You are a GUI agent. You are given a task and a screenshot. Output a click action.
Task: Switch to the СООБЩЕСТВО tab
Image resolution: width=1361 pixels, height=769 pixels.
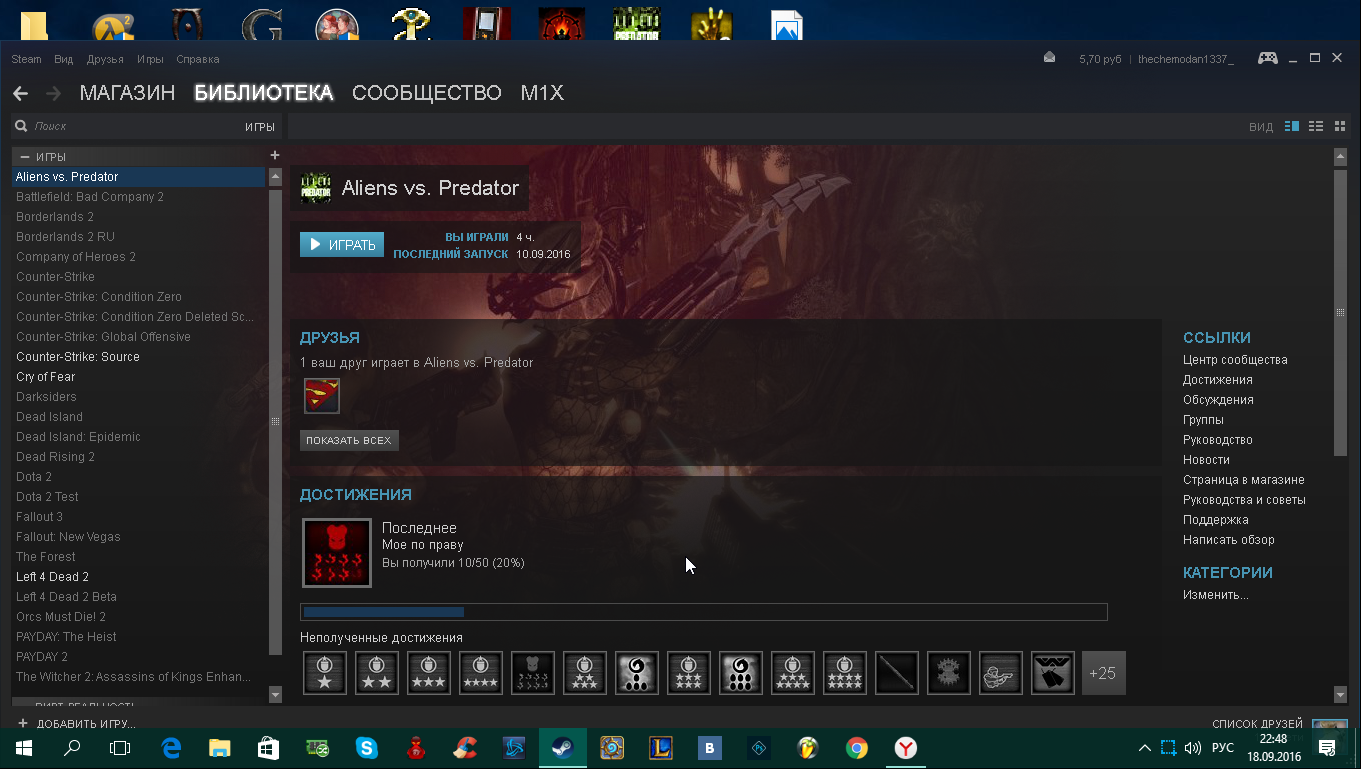(x=427, y=93)
